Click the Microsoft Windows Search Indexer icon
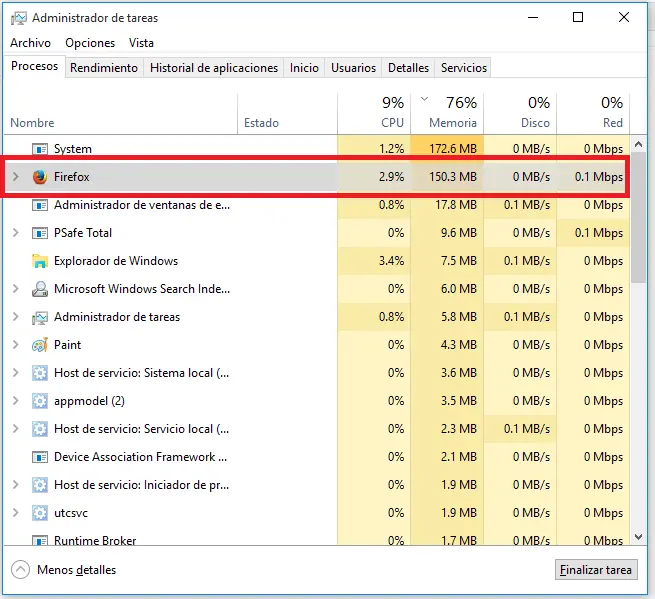 (x=40, y=289)
